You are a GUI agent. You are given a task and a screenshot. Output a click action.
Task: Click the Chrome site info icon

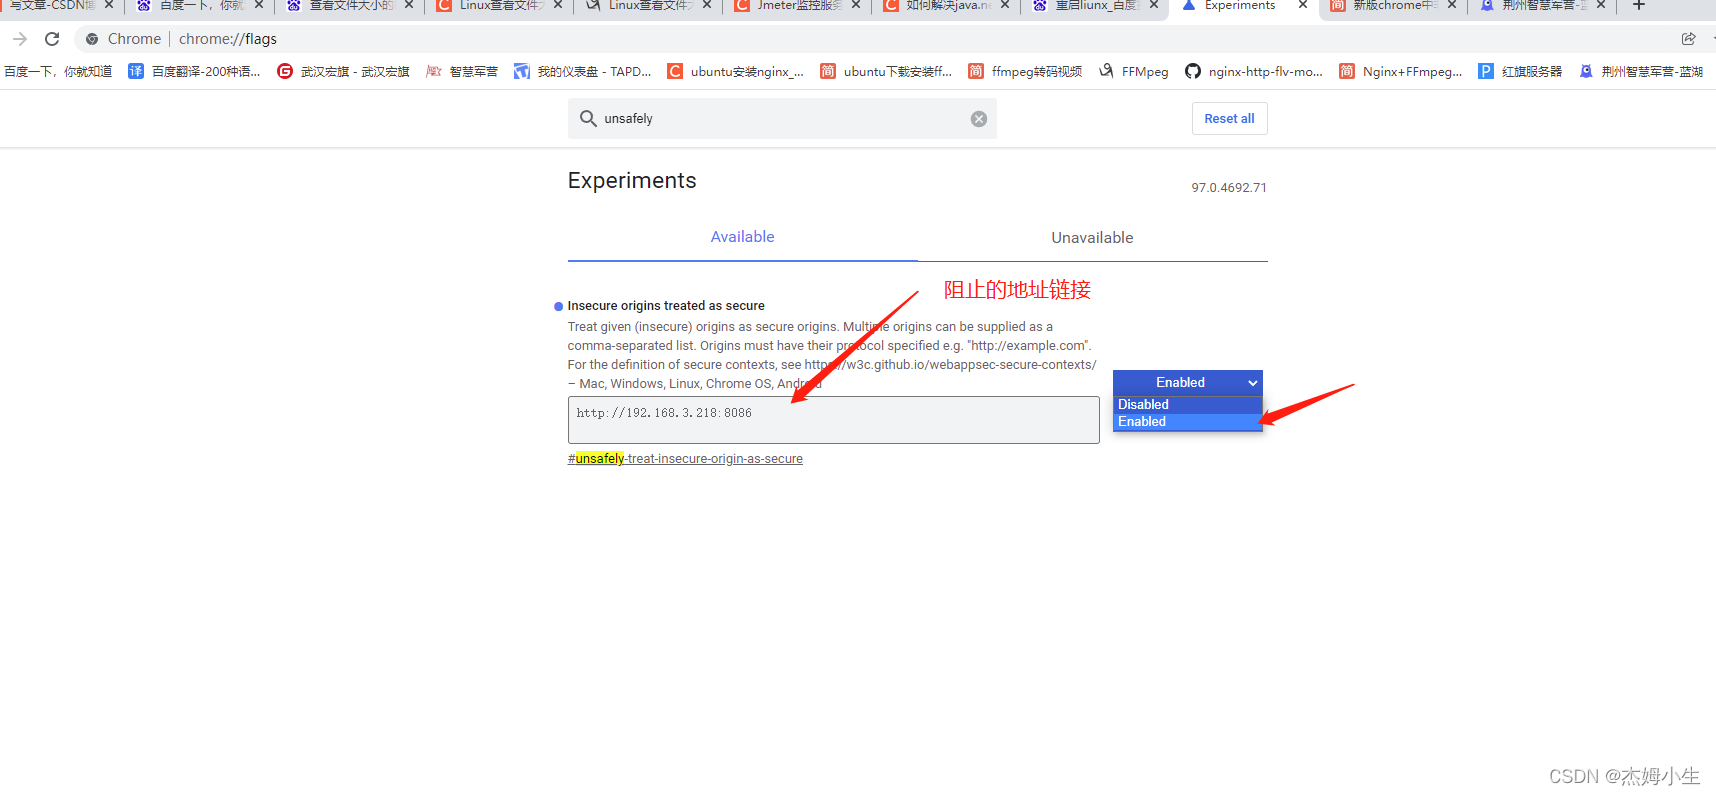coord(92,39)
